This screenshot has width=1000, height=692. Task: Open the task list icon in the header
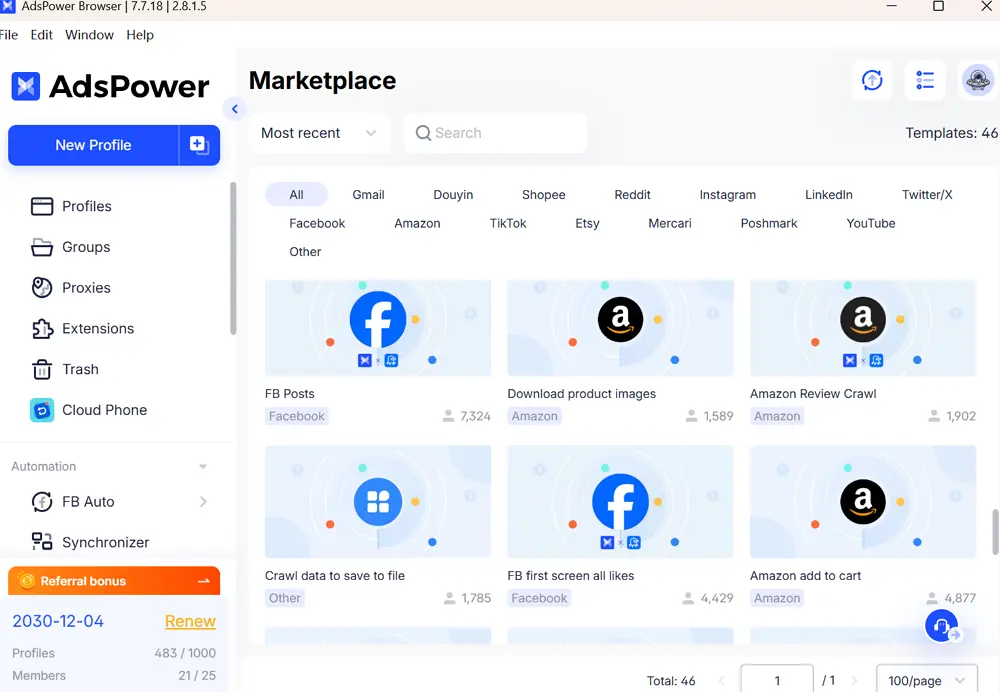pos(925,81)
